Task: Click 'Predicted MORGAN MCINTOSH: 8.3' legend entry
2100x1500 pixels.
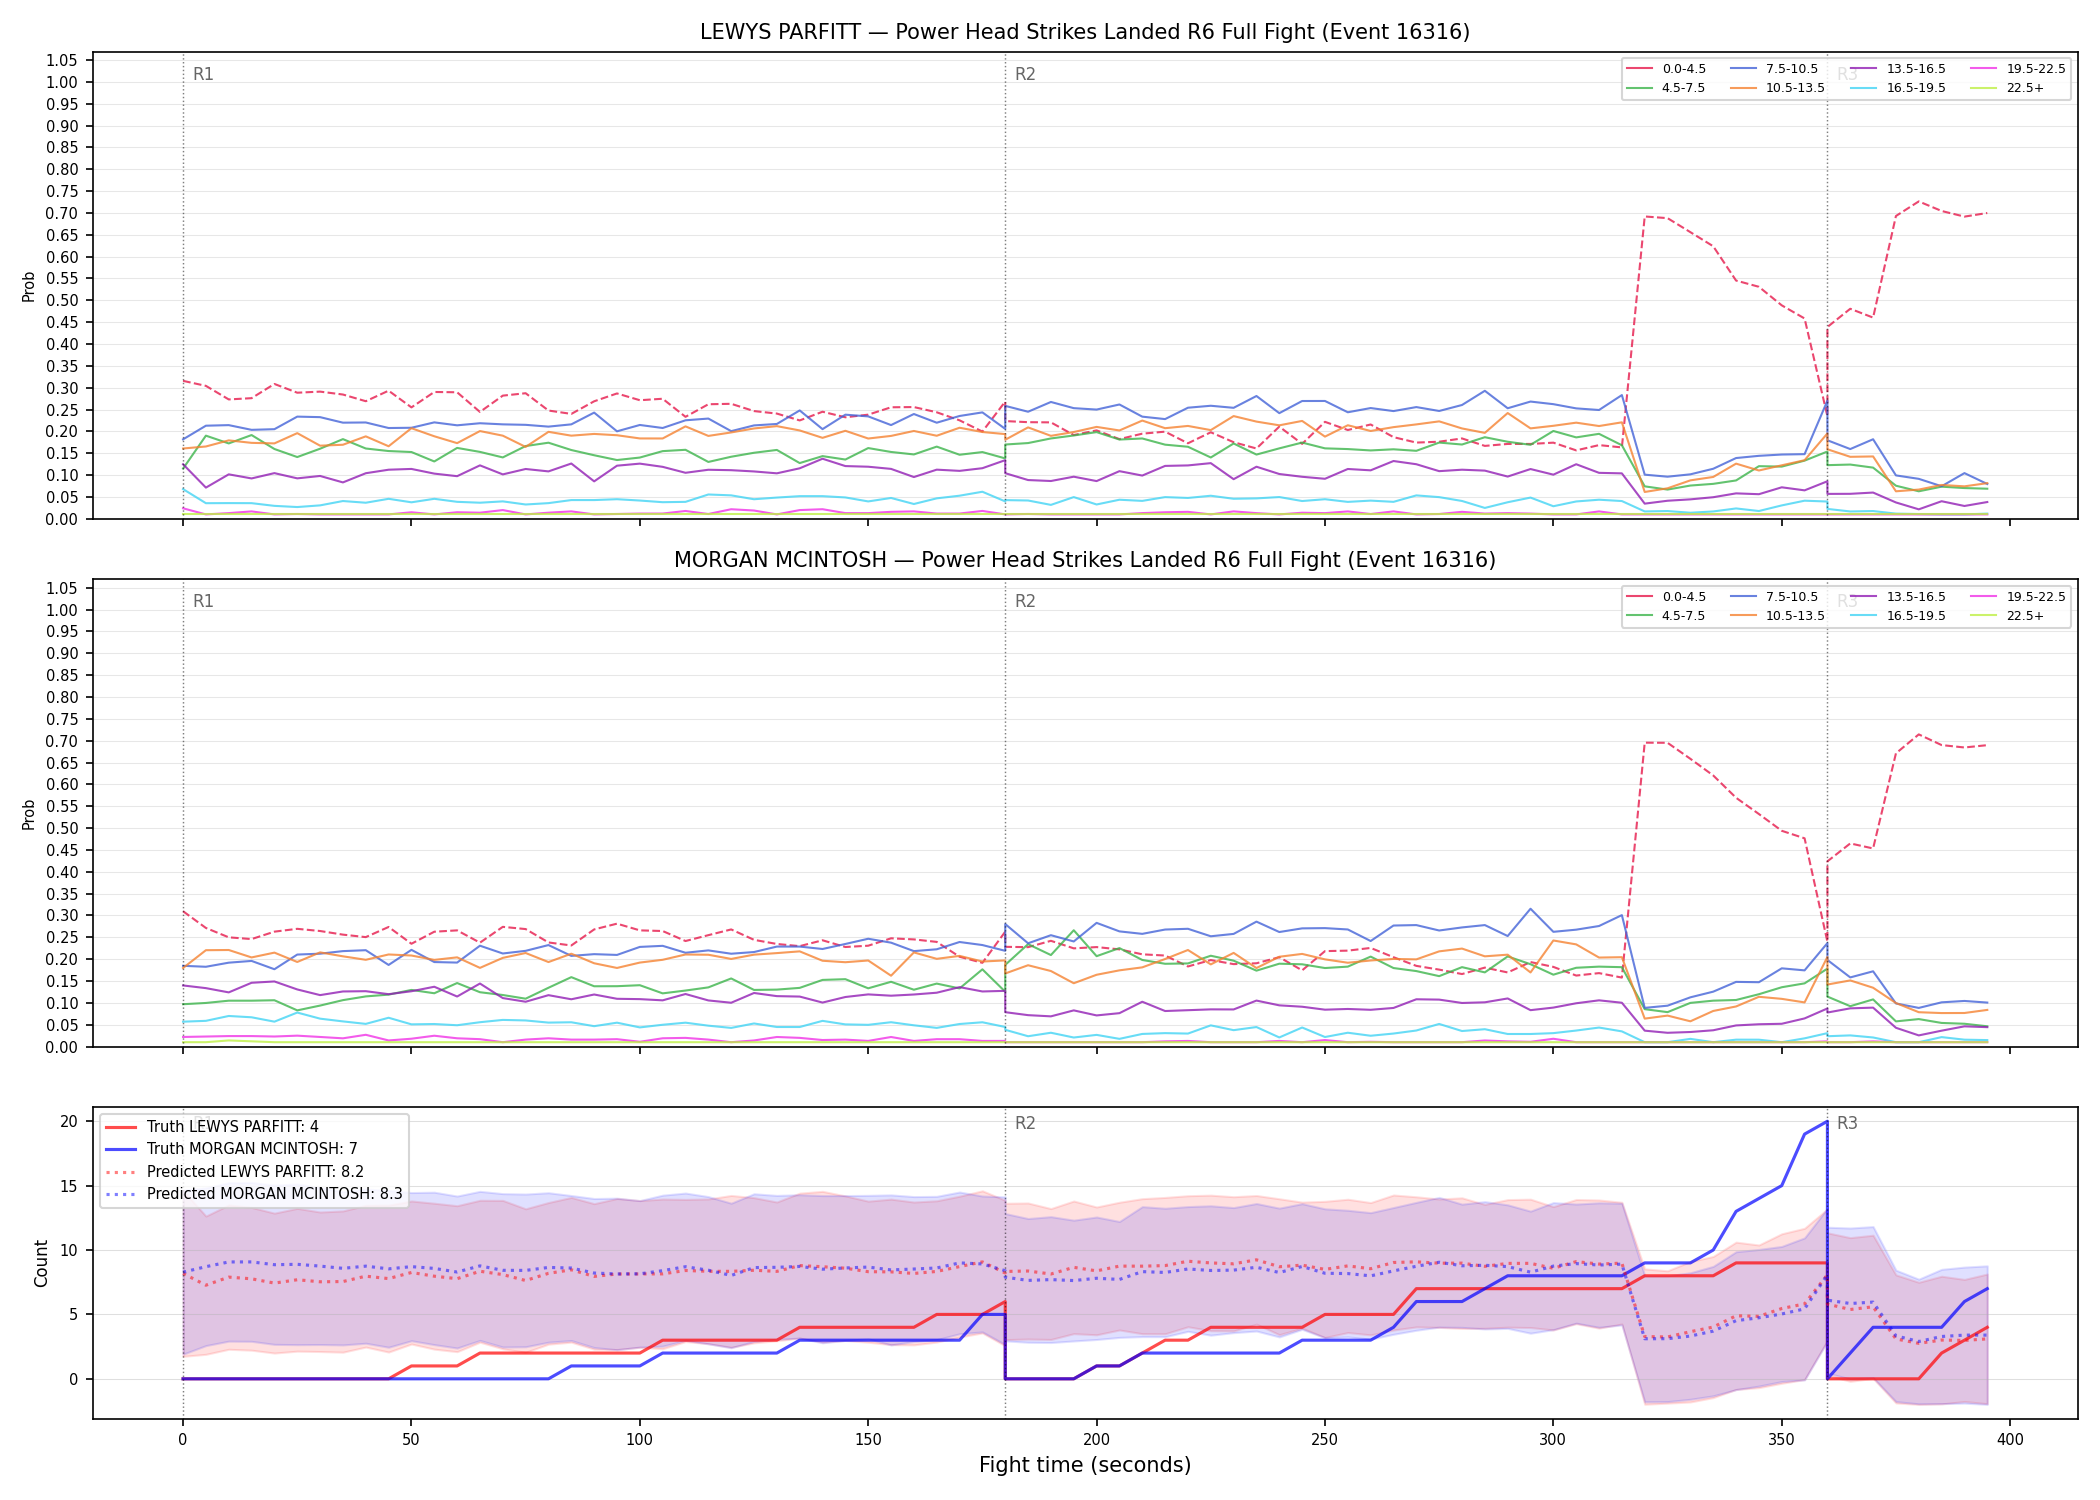Action: point(254,1194)
